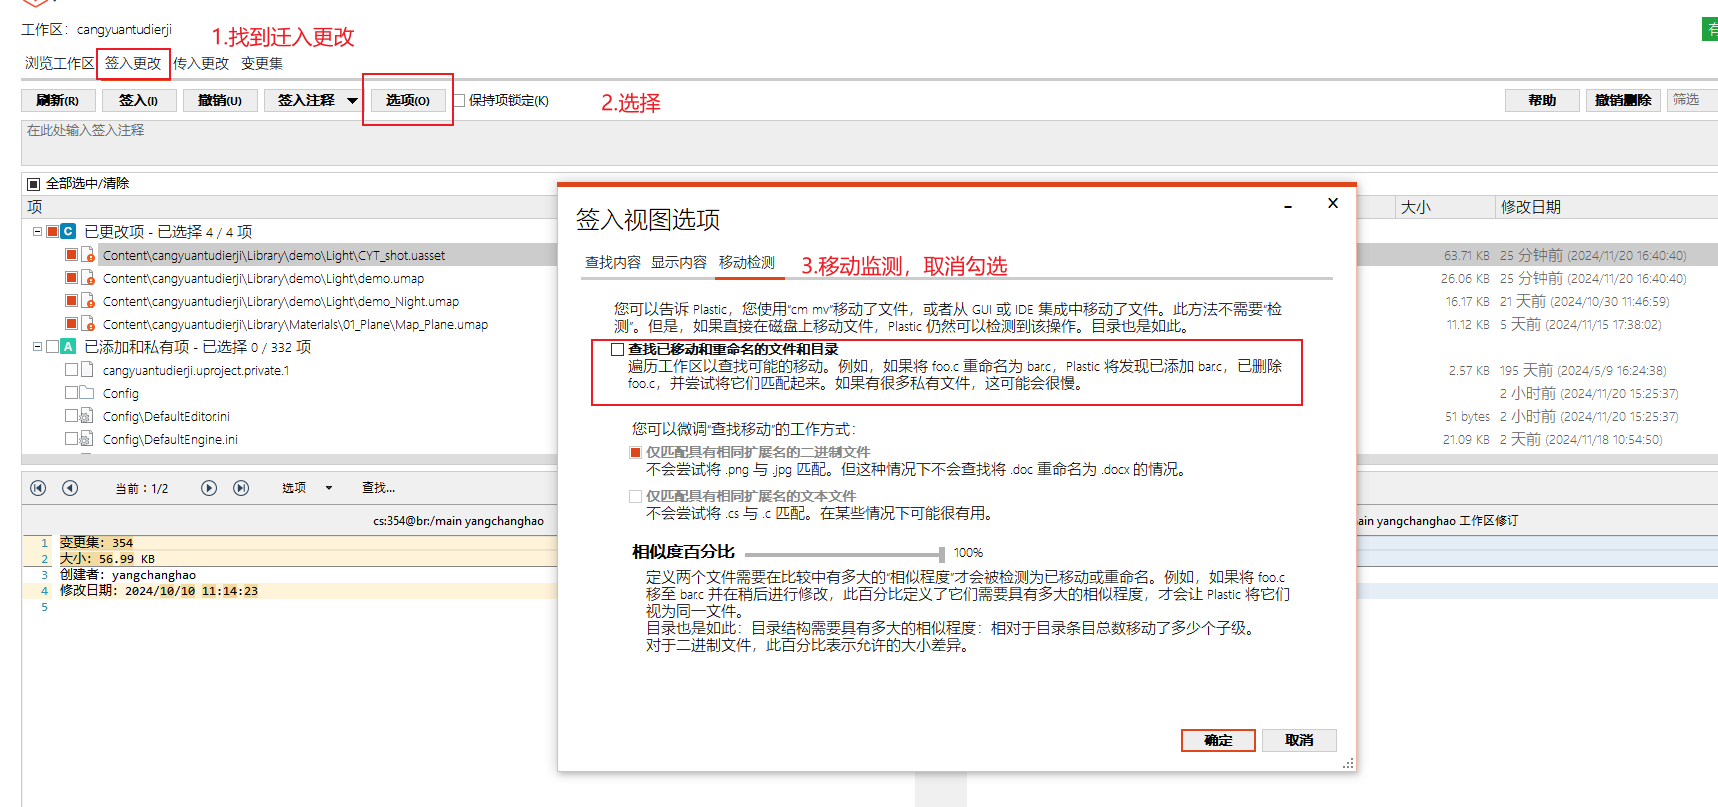1718x807 pixels.
Task: Click the DefaultEditor.ini file icon
Action: (x=87, y=416)
